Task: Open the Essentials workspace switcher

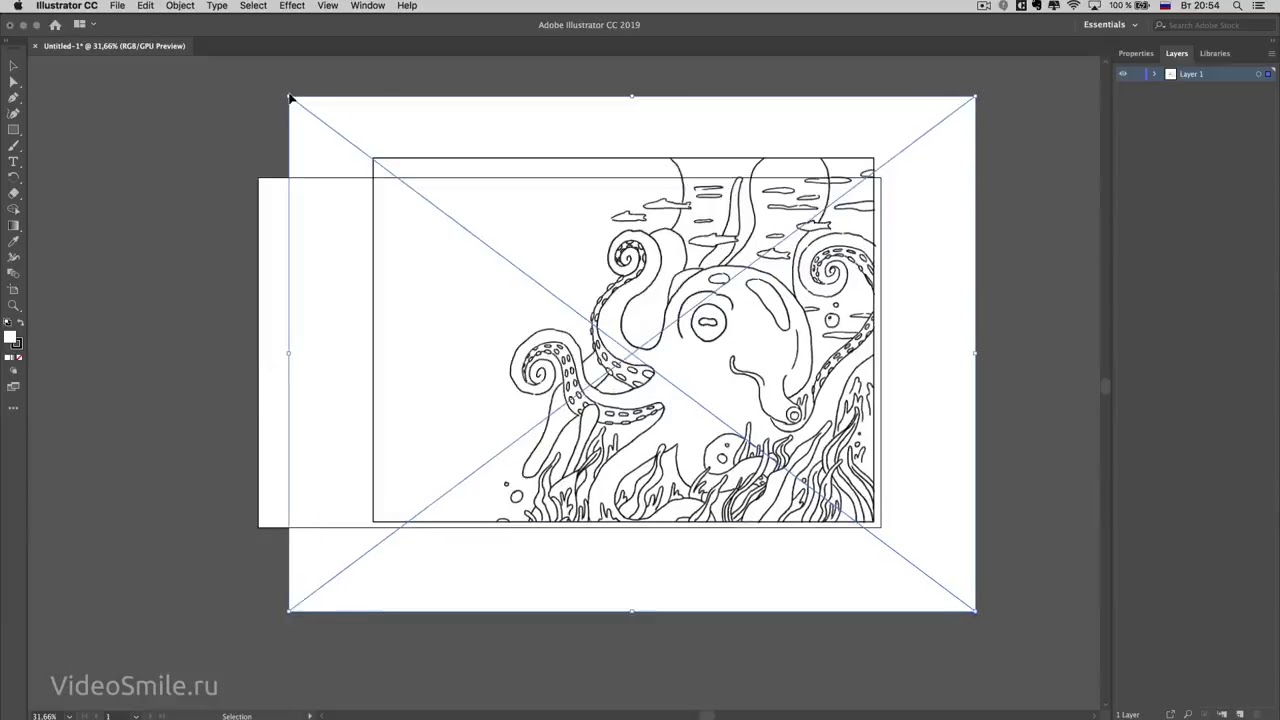Action: coord(1110,25)
